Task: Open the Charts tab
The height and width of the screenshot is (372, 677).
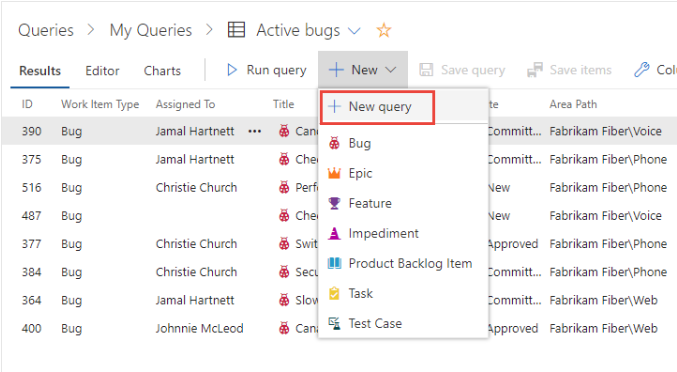Action: [x=162, y=71]
